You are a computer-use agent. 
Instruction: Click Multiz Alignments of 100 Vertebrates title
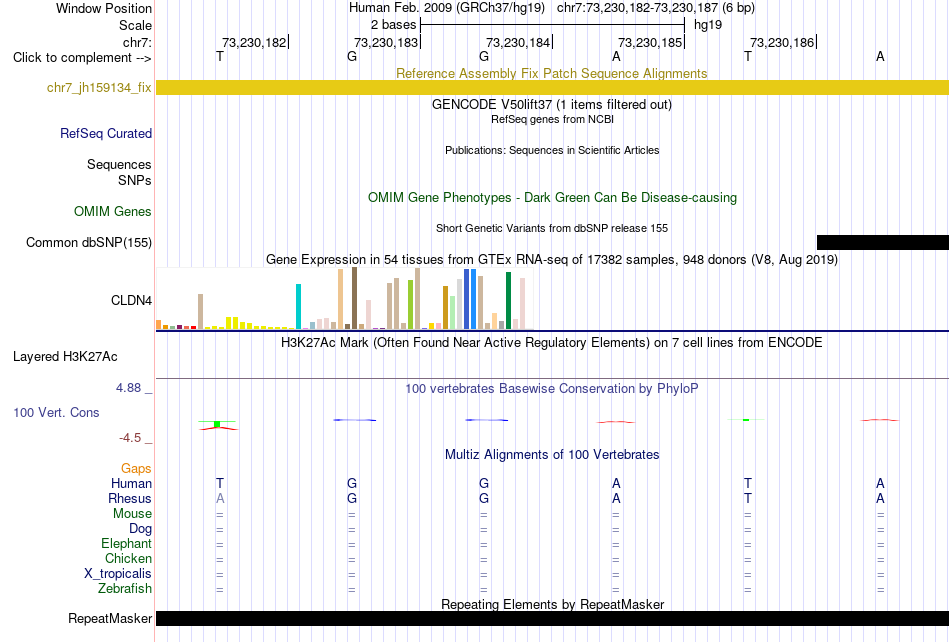point(552,455)
